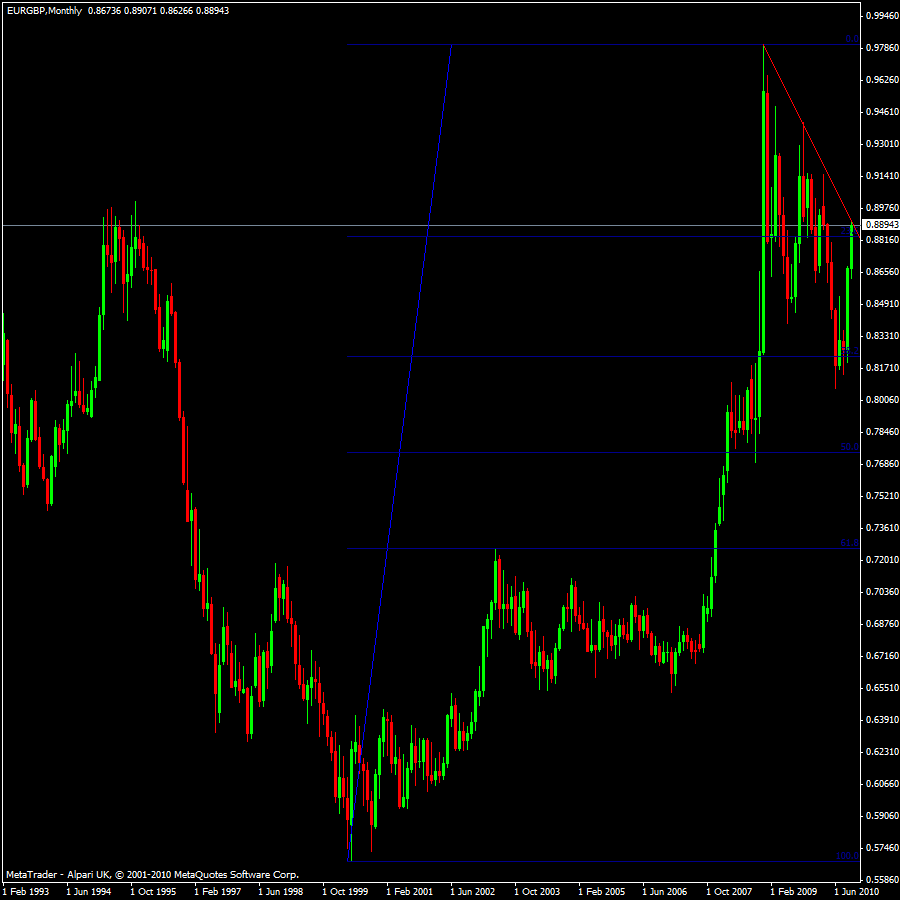Viewport: 900px width, 900px height.
Task: Click the 1 Feb 2009 date label
Action: coord(794,892)
